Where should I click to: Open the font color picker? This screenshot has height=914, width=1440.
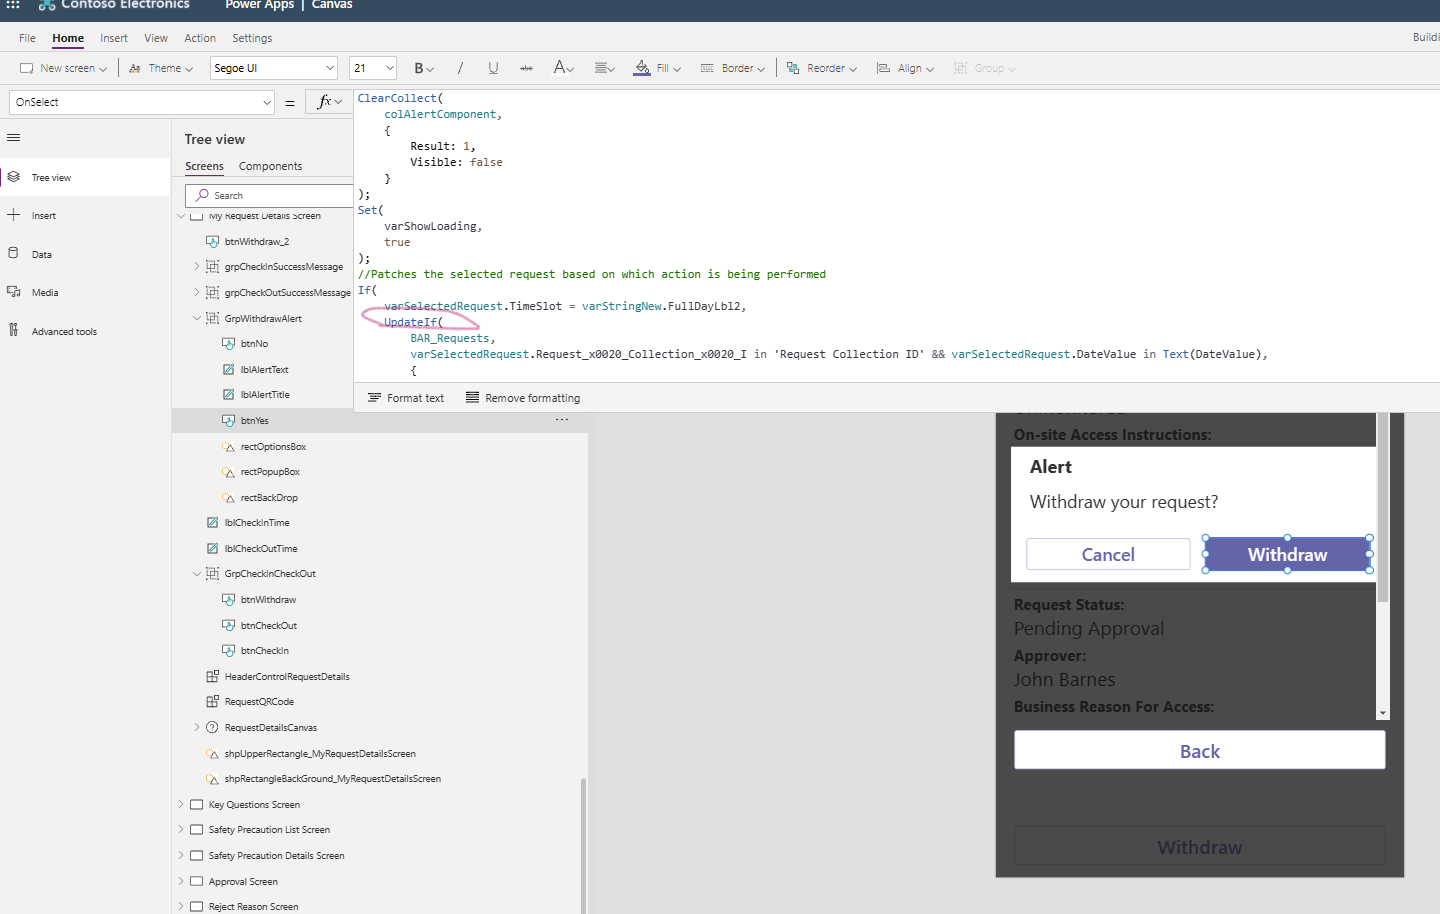coord(563,68)
